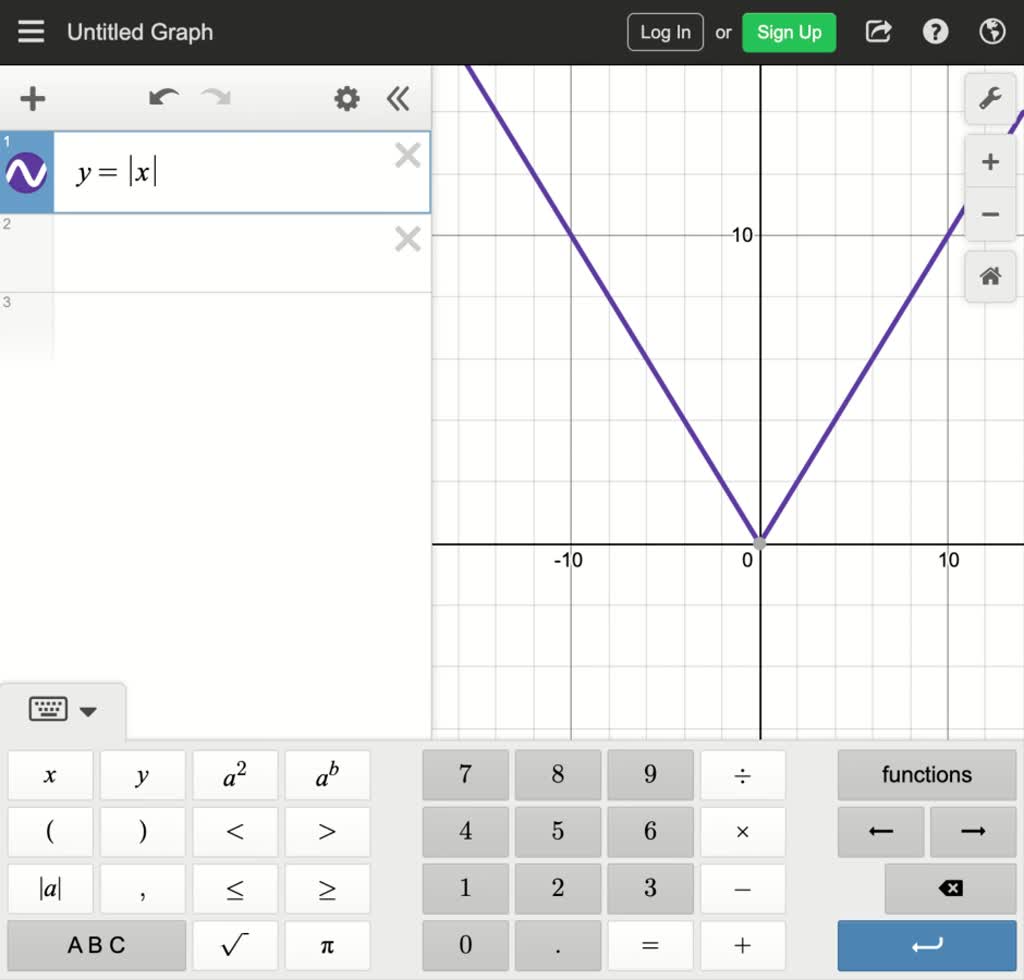Click the Log In button
The image size is (1024, 980).
664,31
